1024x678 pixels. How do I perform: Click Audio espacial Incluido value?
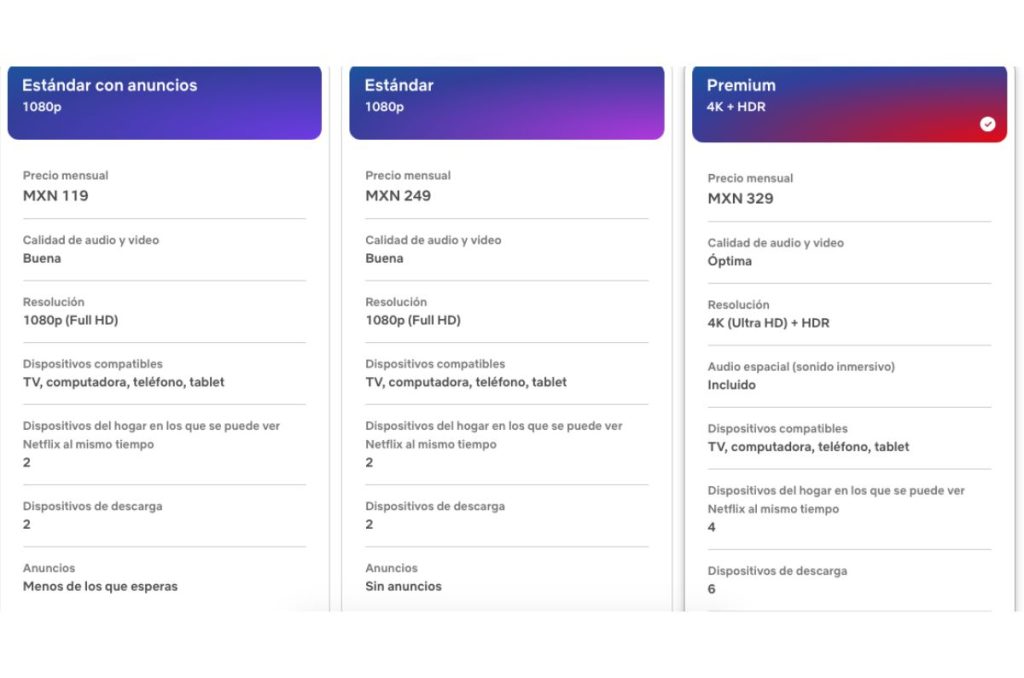point(732,385)
